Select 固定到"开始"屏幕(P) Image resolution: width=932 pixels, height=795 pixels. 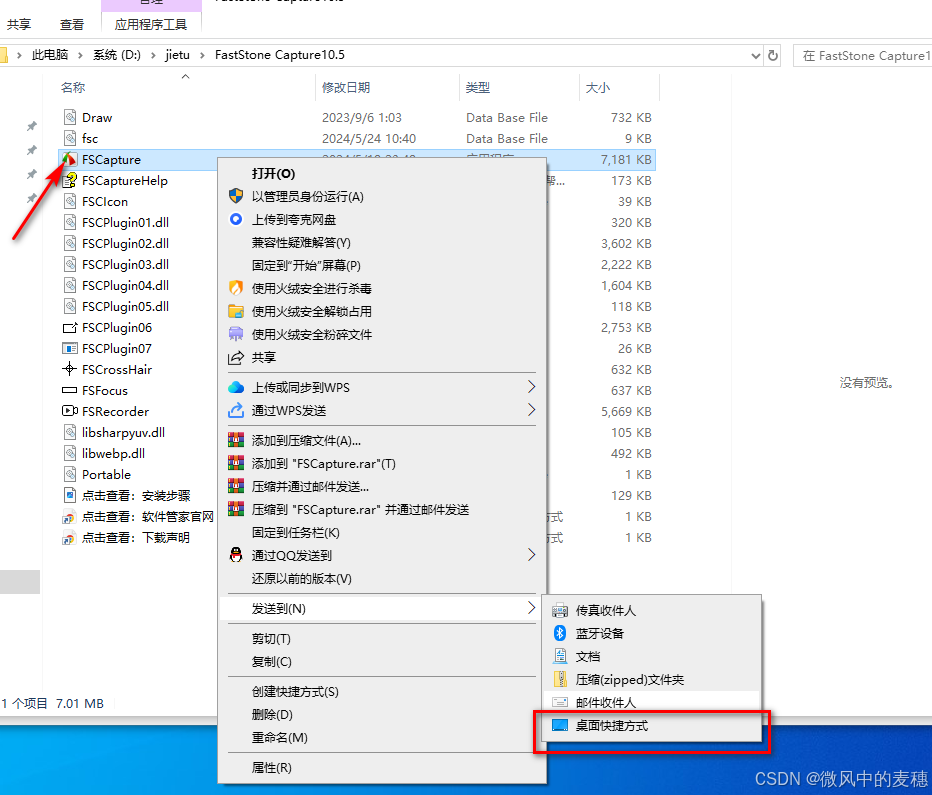382,265
